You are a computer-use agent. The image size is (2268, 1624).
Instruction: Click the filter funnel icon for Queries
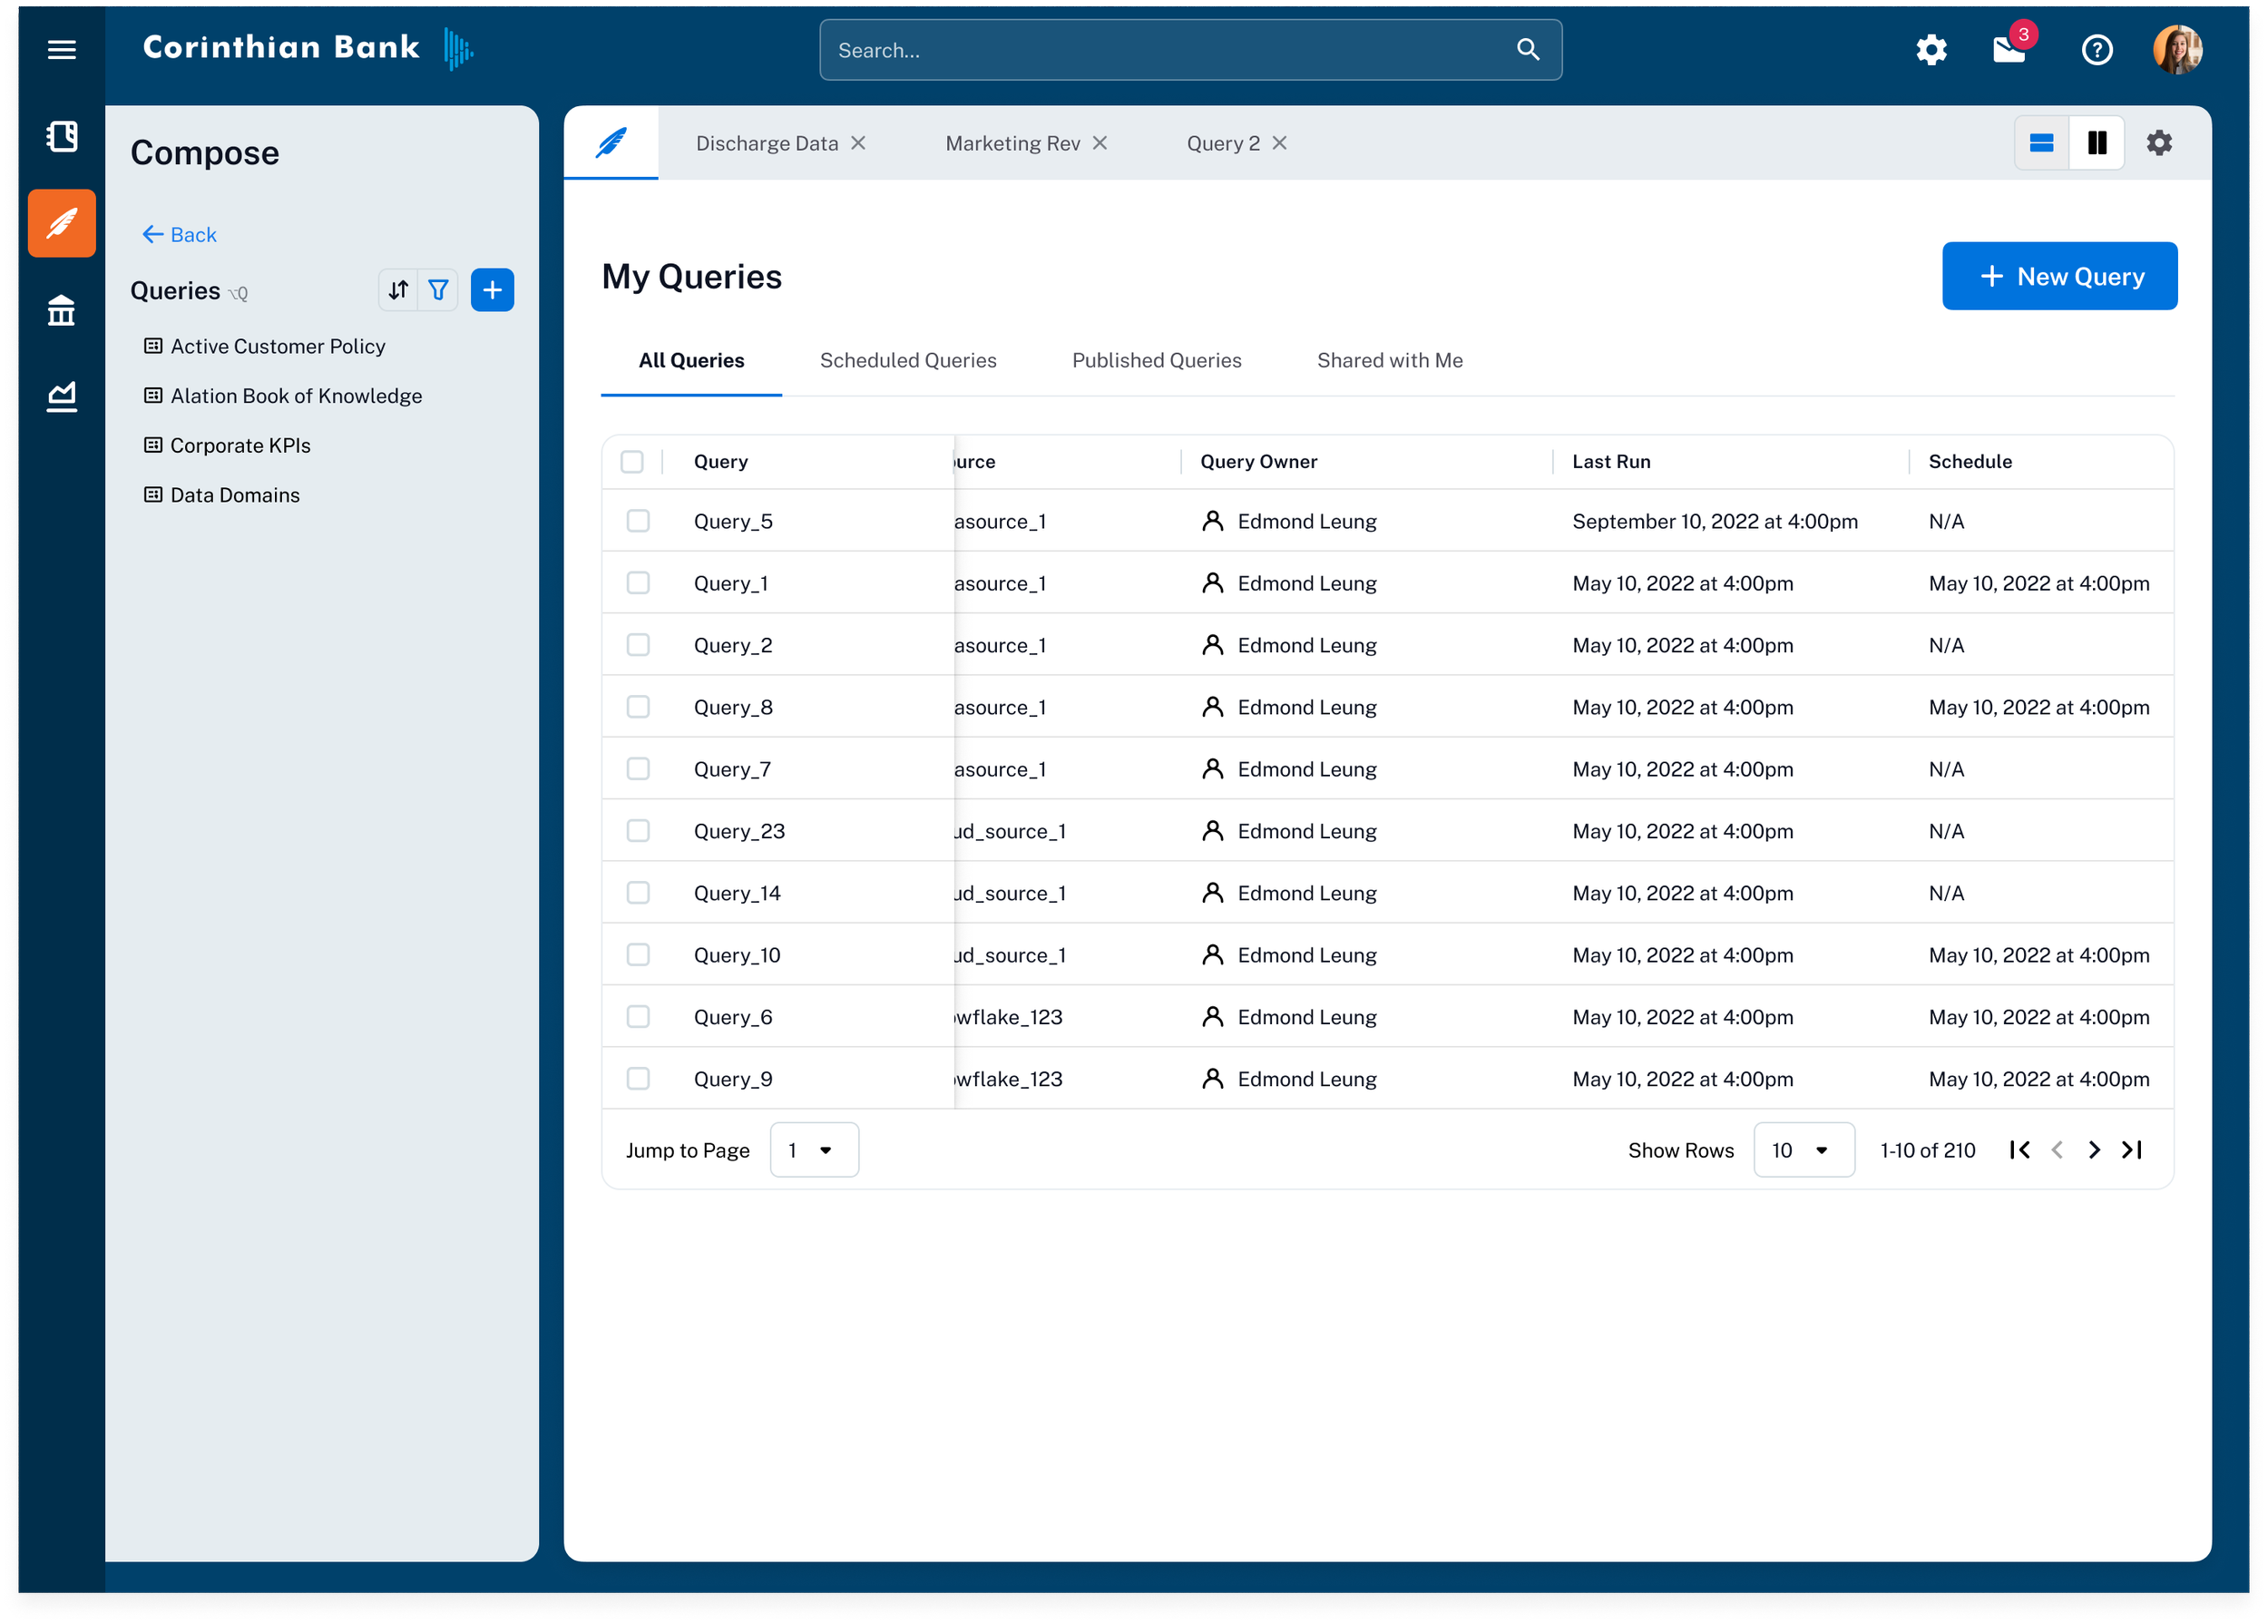[438, 290]
